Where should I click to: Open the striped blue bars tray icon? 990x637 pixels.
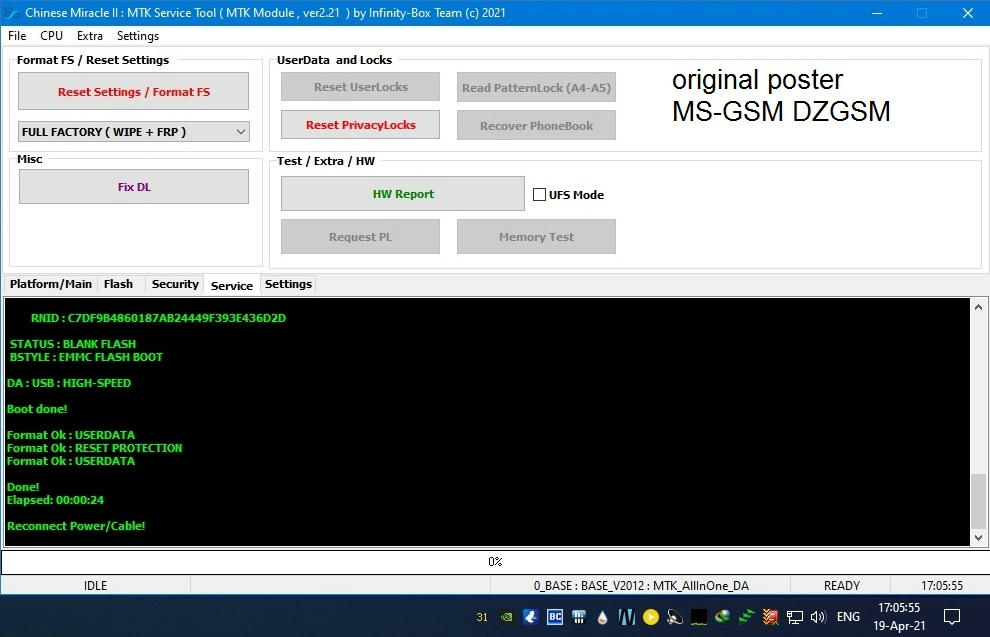click(x=578, y=617)
